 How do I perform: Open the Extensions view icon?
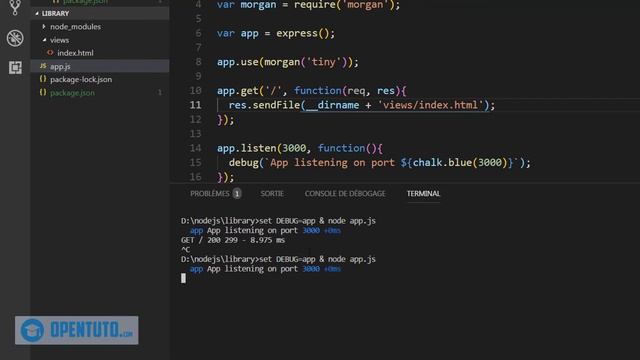(x=15, y=67)
